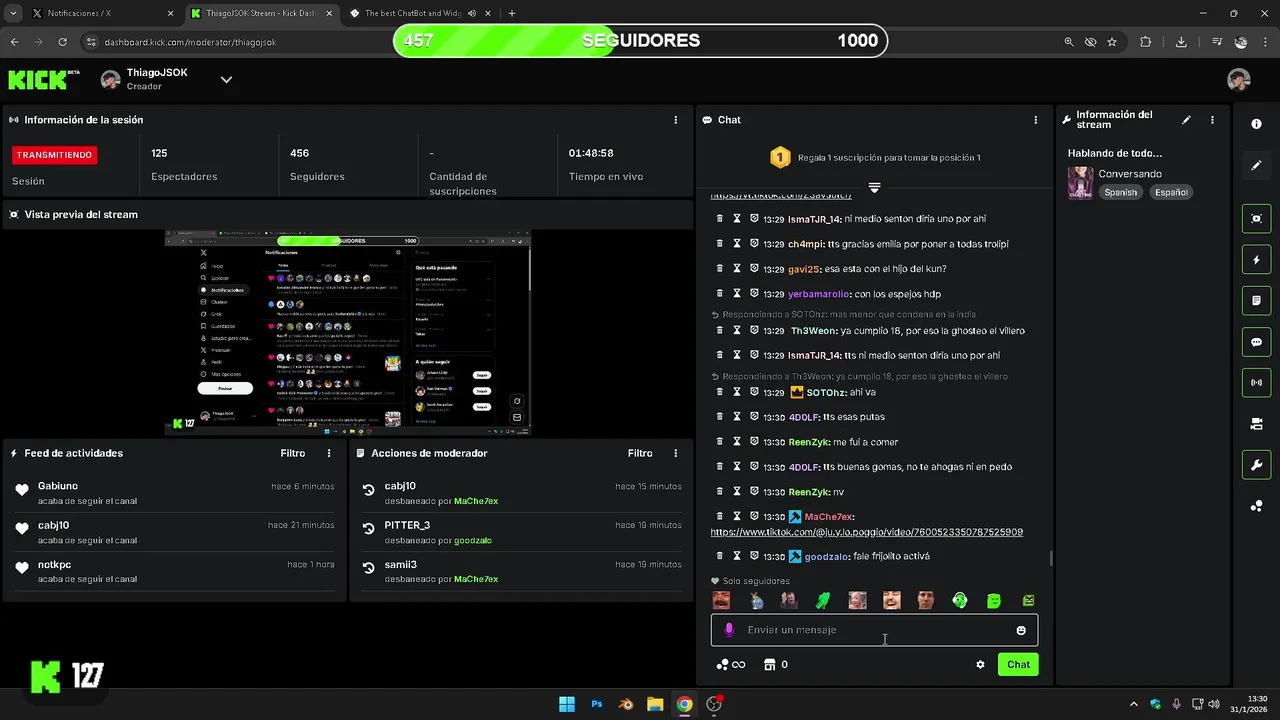Viewport: 1280px width, 720px height.
Task: Undo the moderator action on PITTER_3
Action: coord(368,529)
